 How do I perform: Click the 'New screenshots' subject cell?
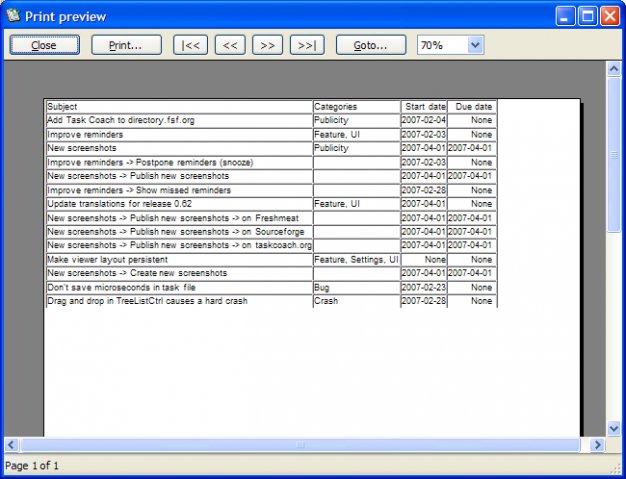point(179,148)
